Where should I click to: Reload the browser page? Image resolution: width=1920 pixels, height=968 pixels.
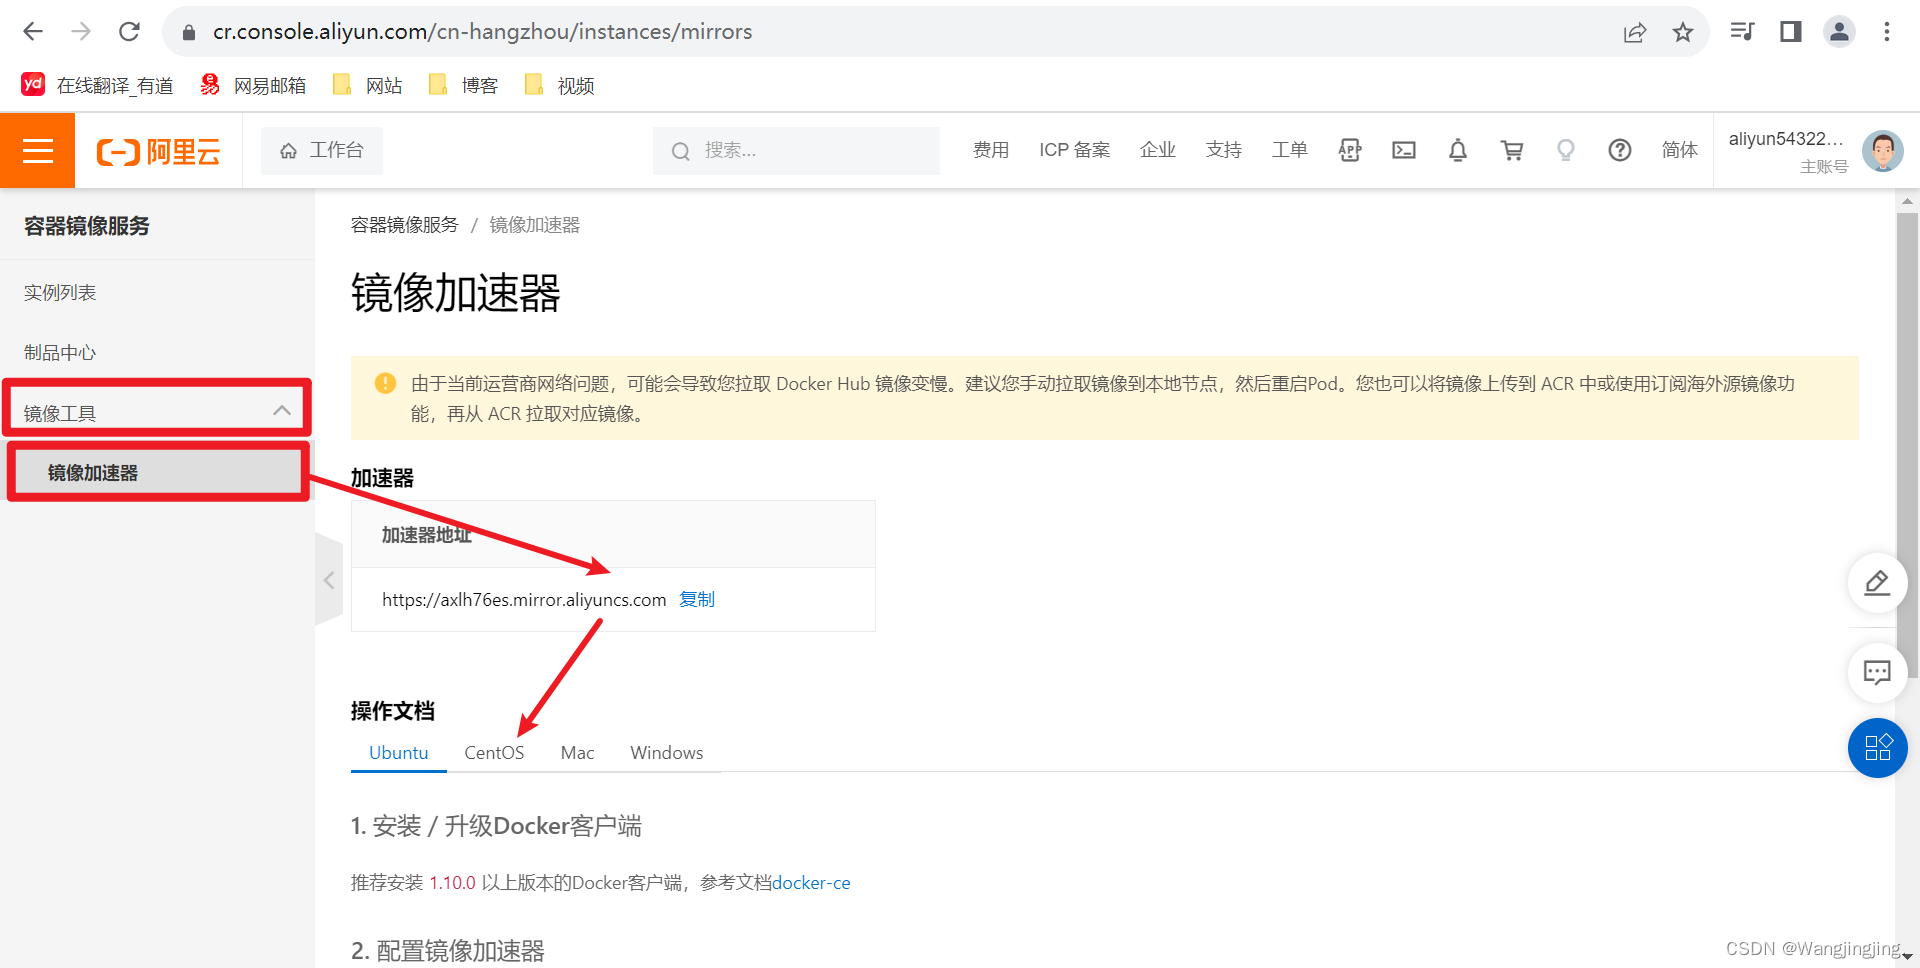click(x=129, y=32)
